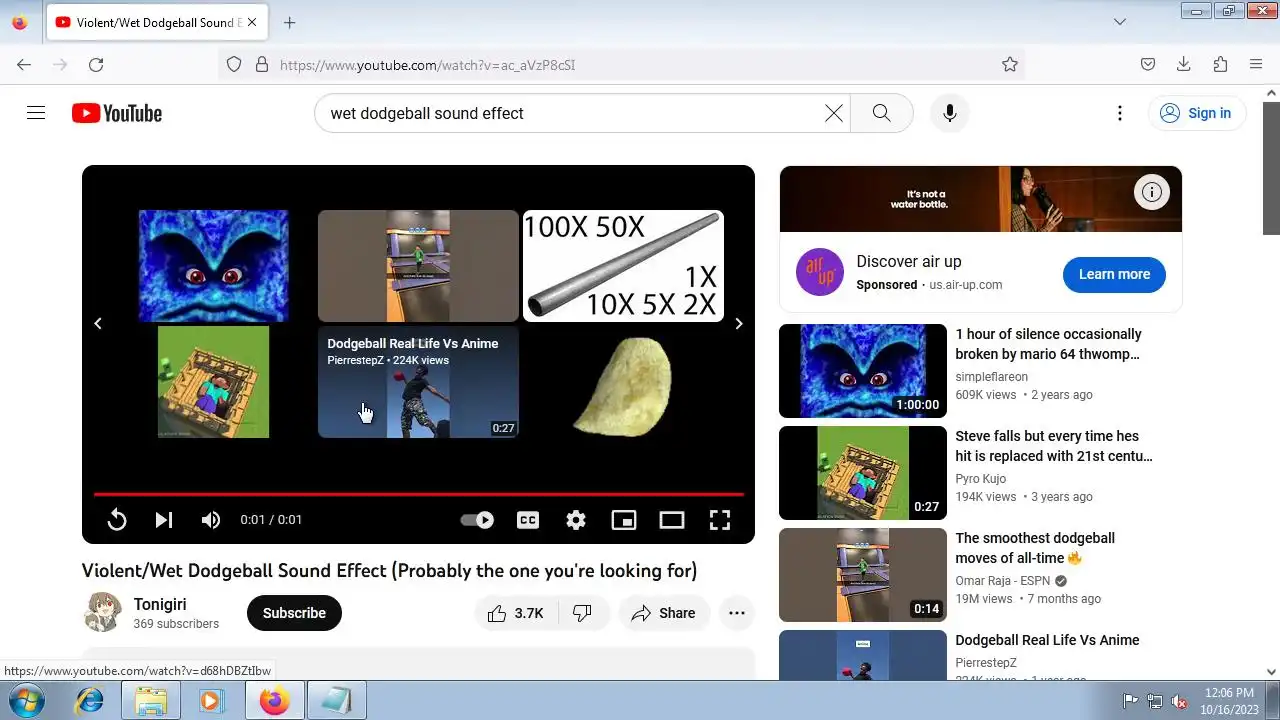The height and width of the screenshot is (720, 1280).
Task: List all tabs dropdown arrow
Action: click(1120, 22)
